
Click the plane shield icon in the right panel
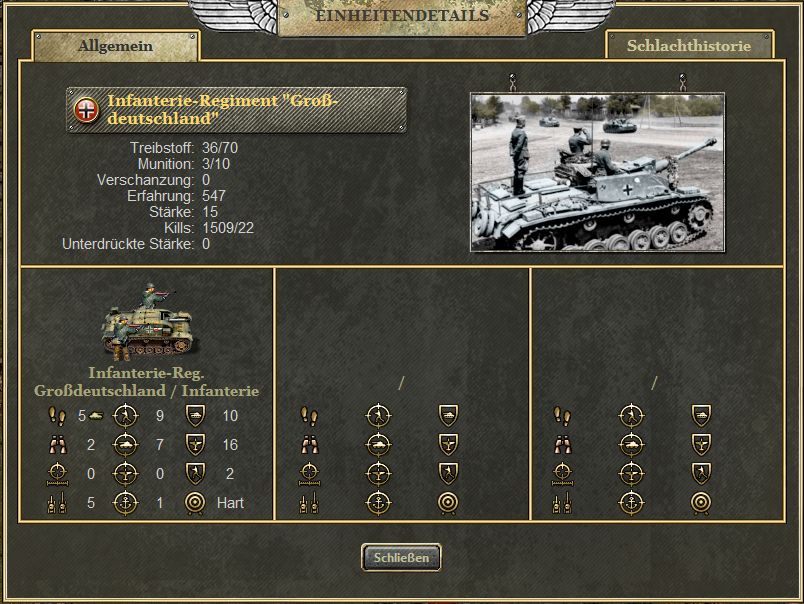[x=701, y=445]
